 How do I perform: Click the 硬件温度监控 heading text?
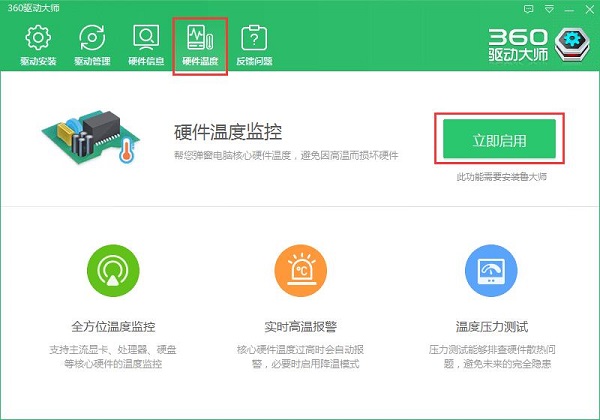[x=228, y=132]
